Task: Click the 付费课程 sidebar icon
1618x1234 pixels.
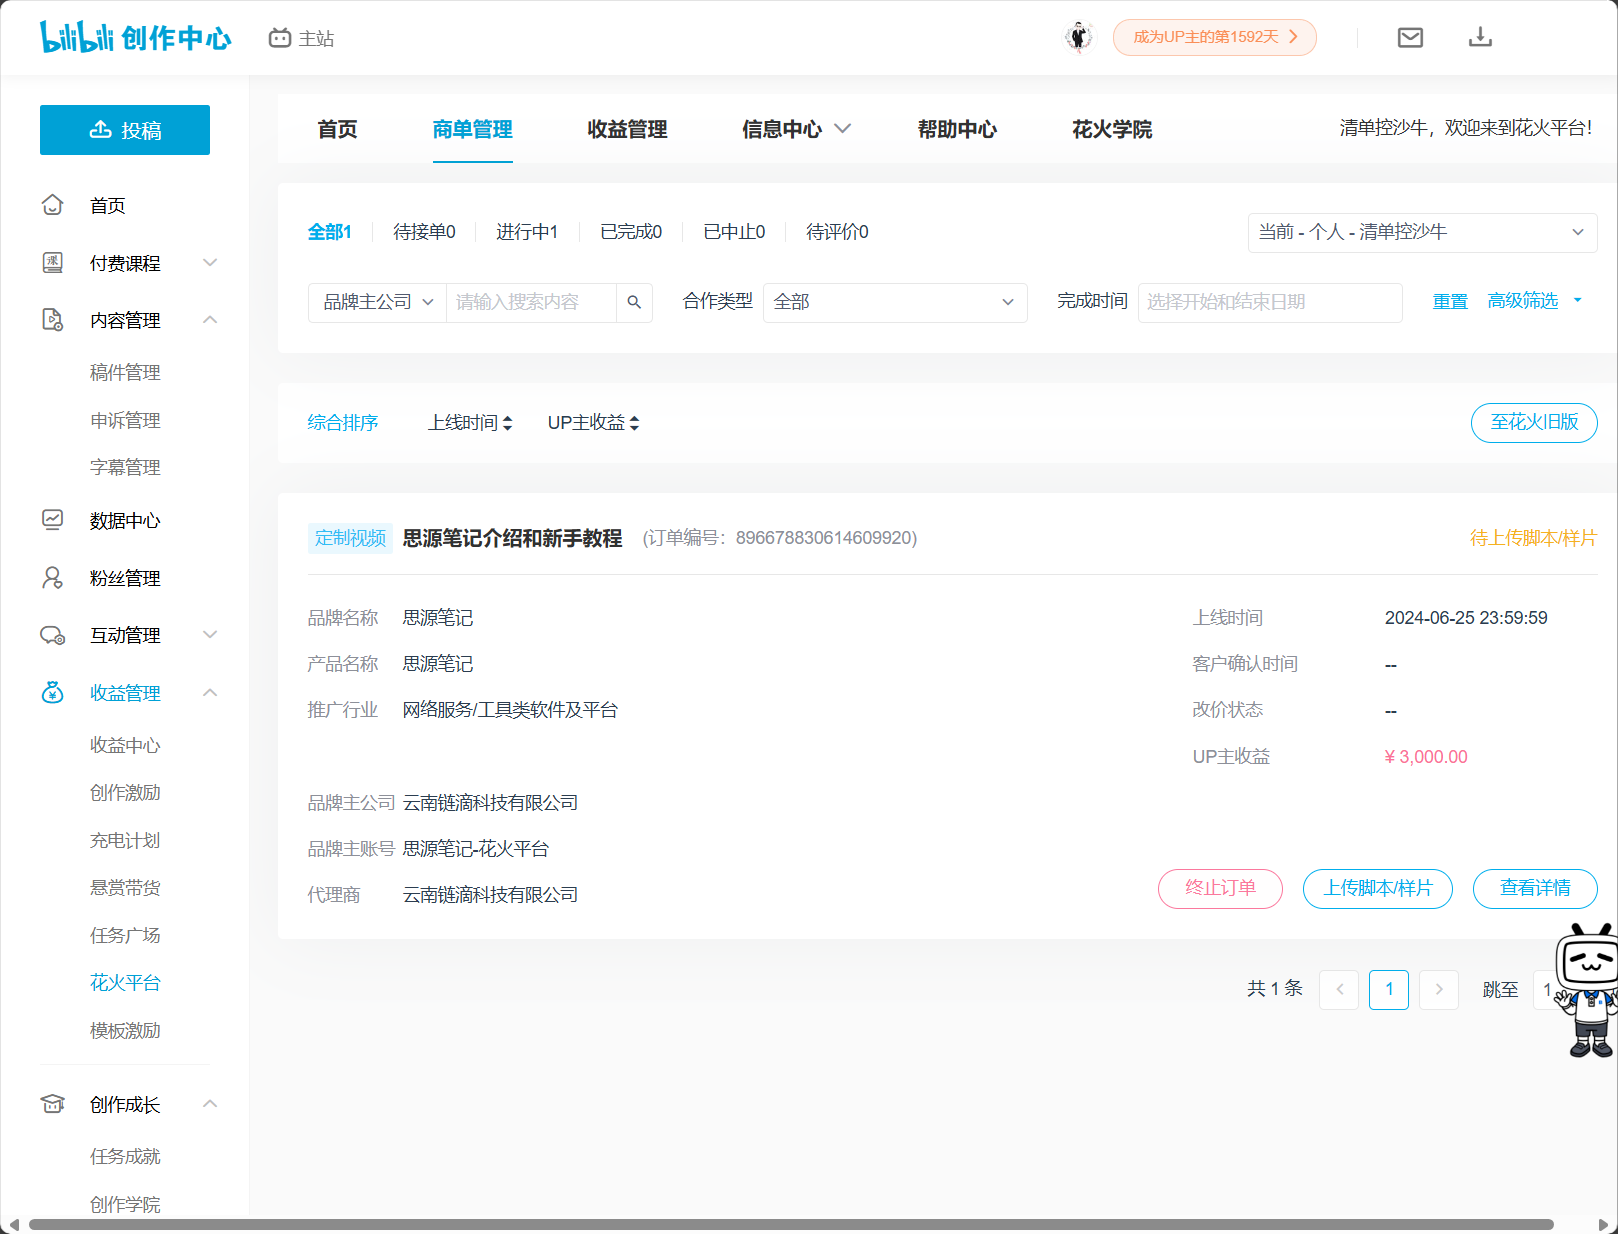Action: tap(53, 263)
